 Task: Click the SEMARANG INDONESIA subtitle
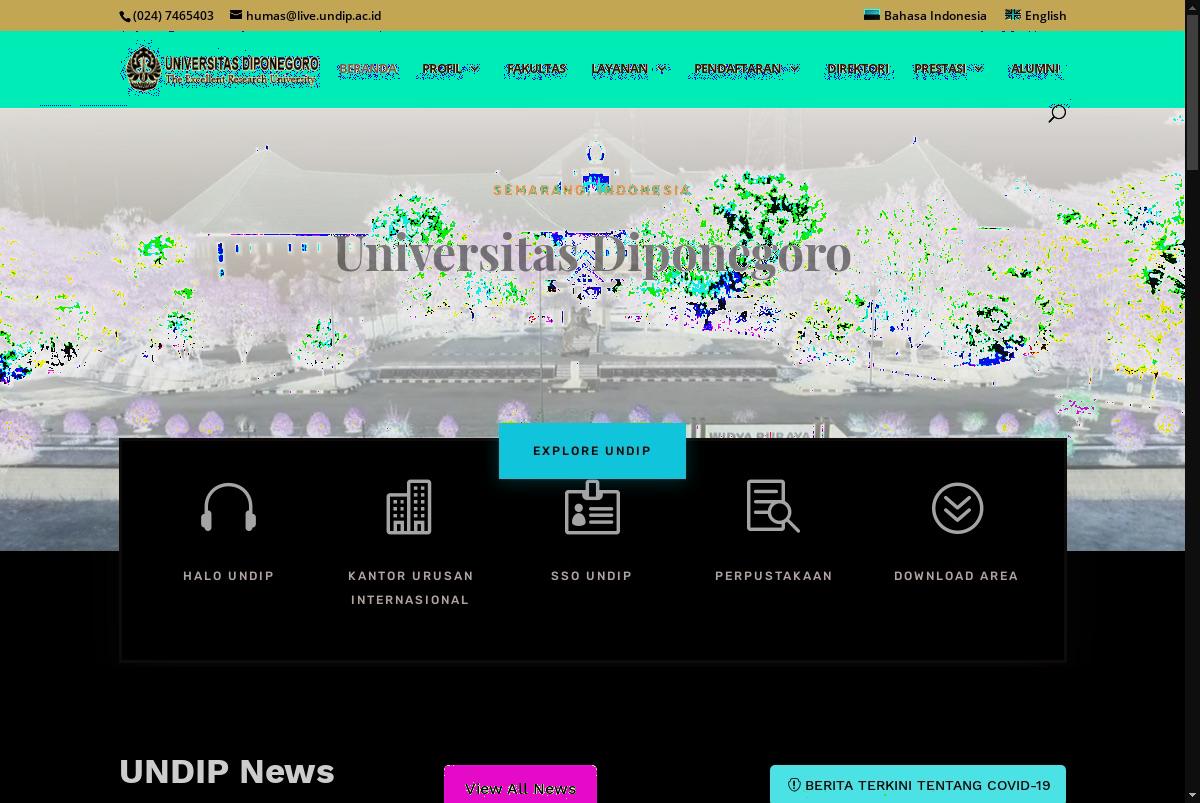click(x=592, y=190)
